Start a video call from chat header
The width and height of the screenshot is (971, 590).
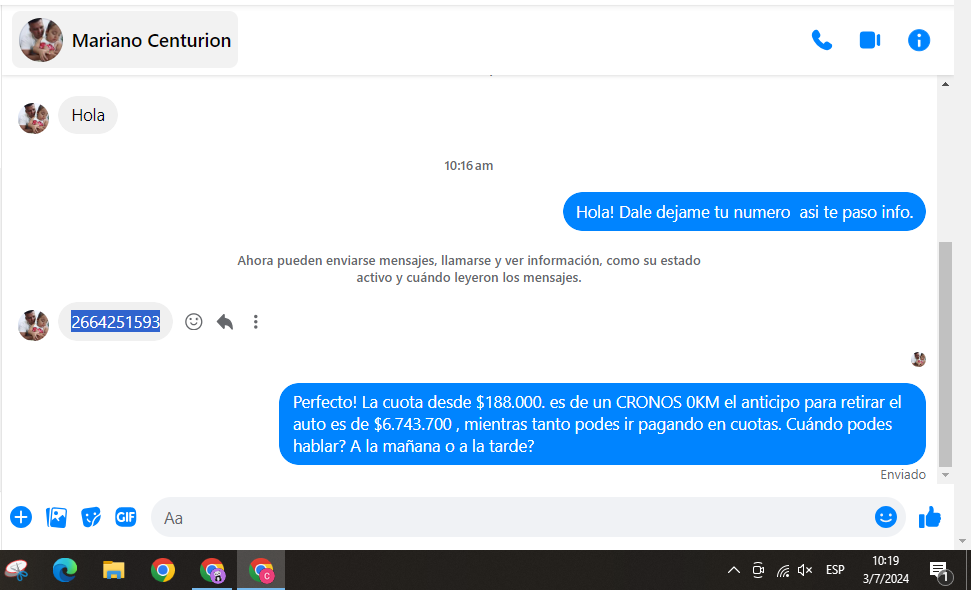[x=869, y=40]
